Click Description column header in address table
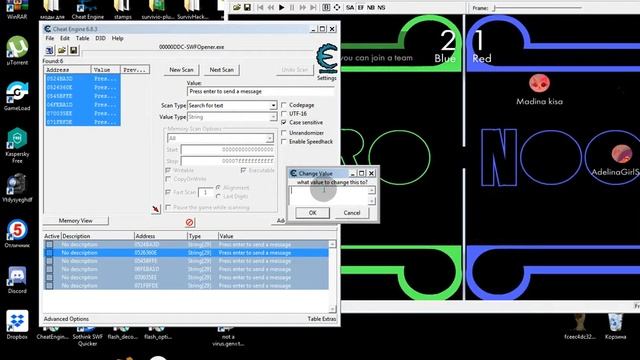The width and height of the screenshot is (640, 360). point(98,236)
